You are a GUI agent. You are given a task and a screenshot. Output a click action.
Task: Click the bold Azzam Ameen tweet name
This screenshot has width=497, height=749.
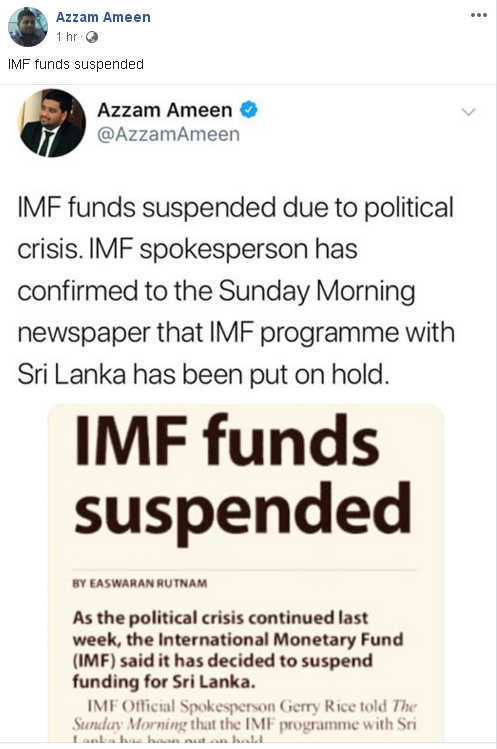click(x=165, y=110)
